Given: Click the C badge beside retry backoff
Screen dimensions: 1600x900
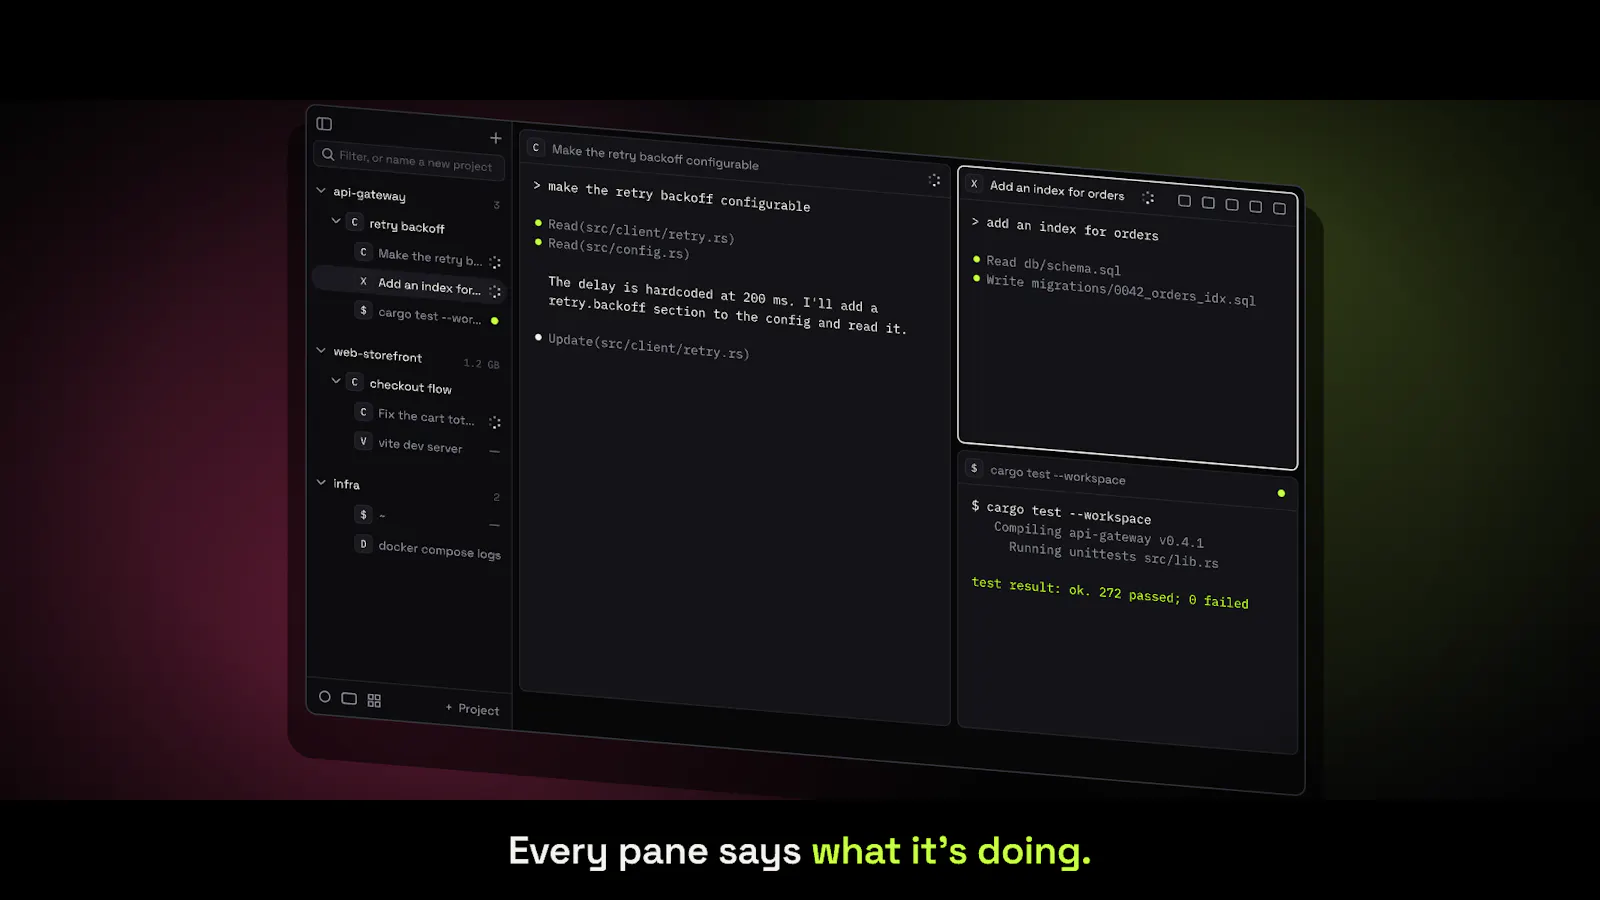Looking at the screenshot, I should tap(354, 222).
